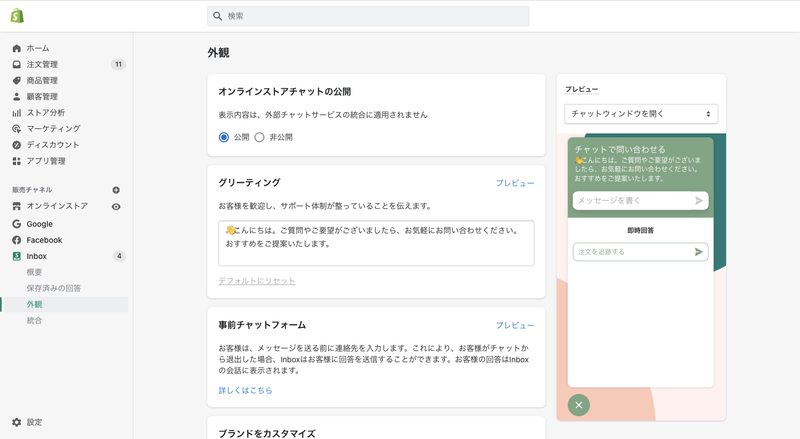Open the チャットウィンドウを開く preview dropdown
800x439 pixels.
point(641,114)
